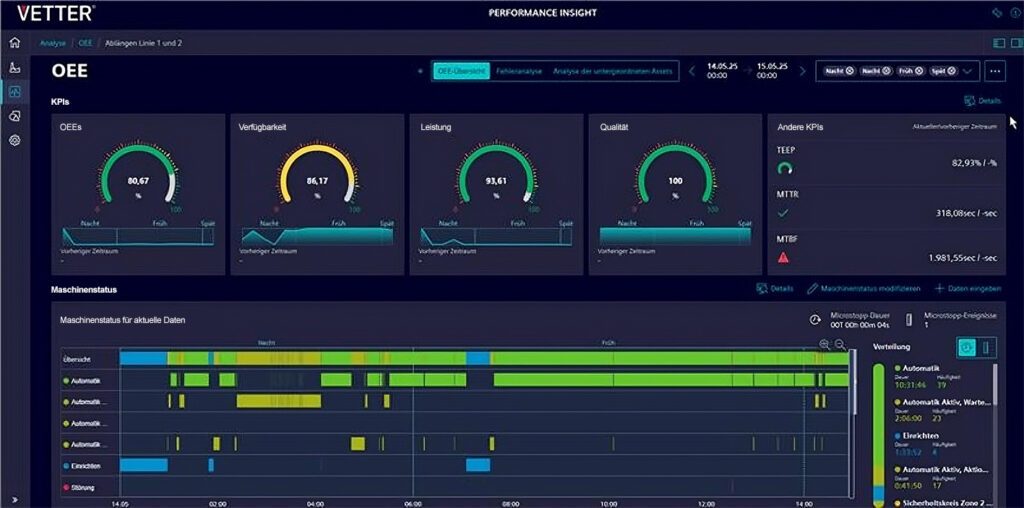Open the settings gear in left sidebar

click(x=14, y=141)
